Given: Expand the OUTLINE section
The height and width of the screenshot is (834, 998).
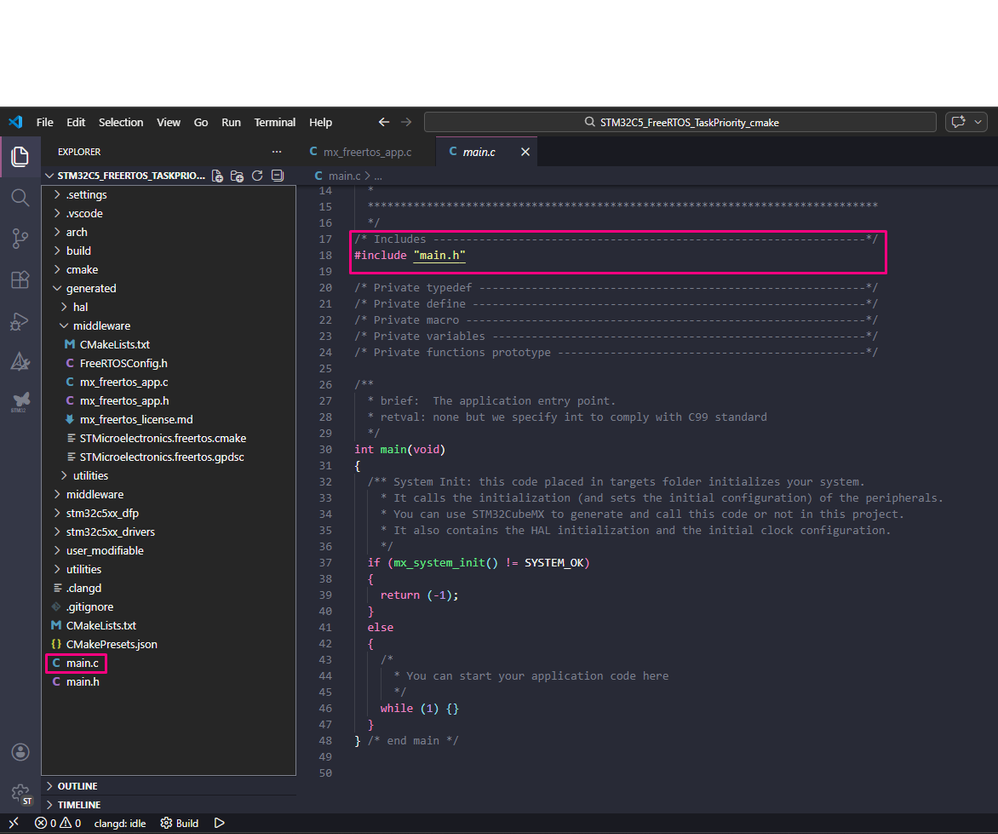Looking at the screenshot, I should (x=169, y=786).
